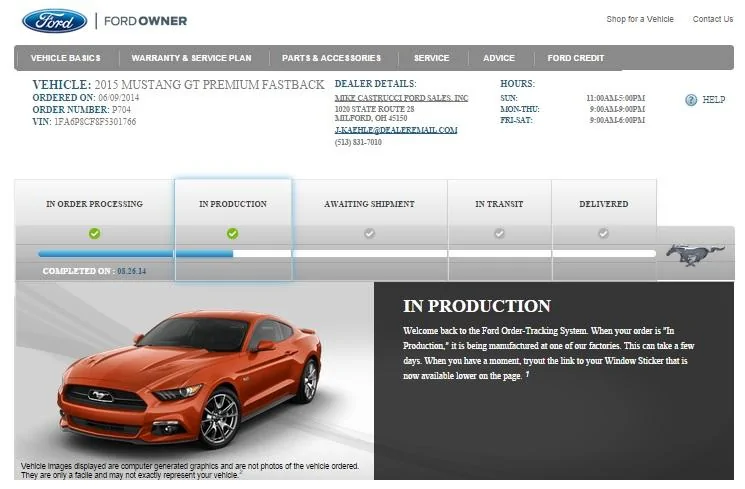Click the HELP text link
Screen dimensions: 745x489
tap(714, 100)
